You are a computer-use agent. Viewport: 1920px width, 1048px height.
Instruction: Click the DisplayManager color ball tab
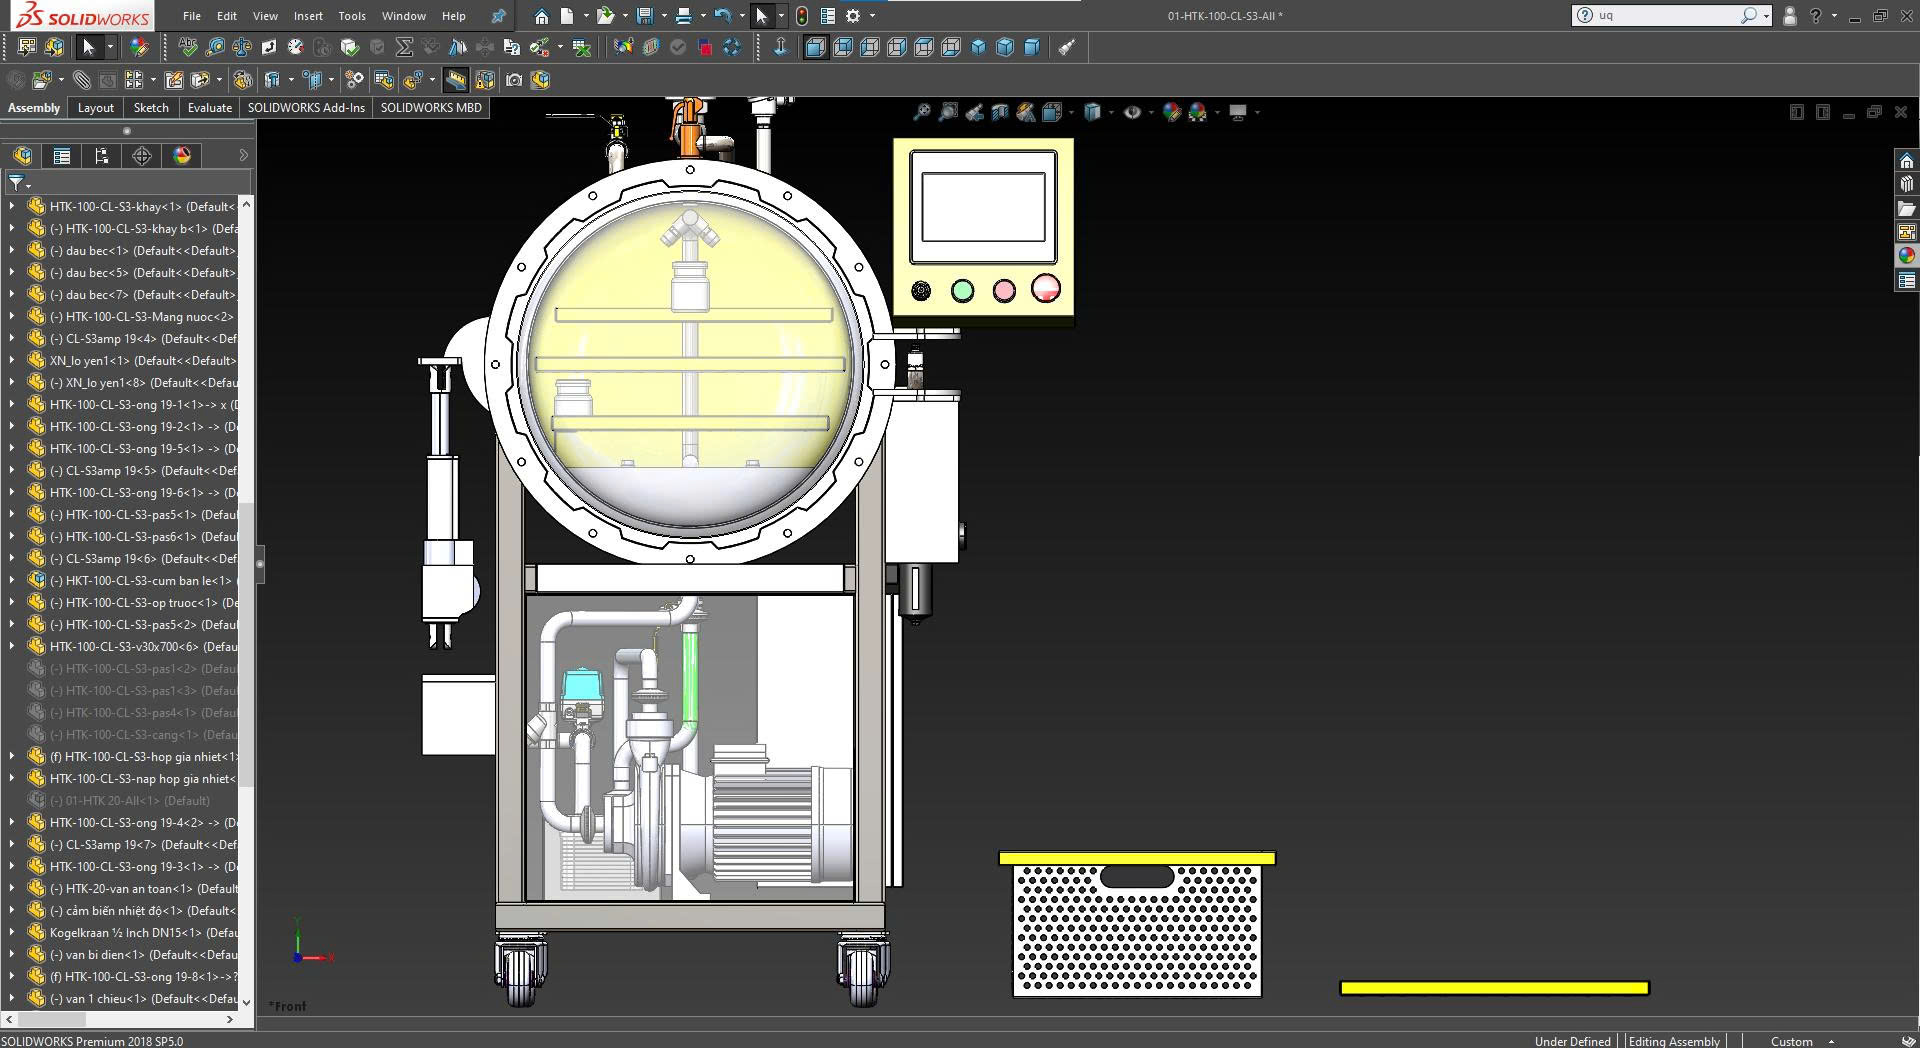point(182,156)
